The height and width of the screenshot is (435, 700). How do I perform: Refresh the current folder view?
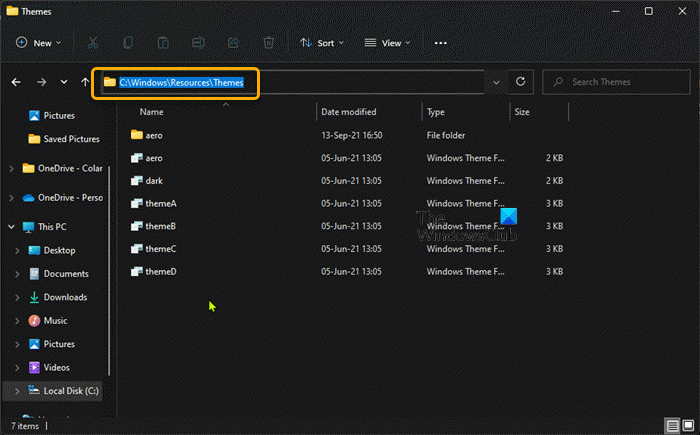[520, 82]
